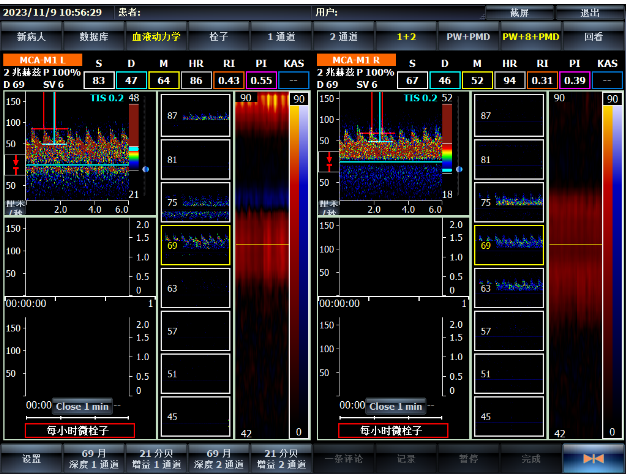
Task: Select depth 45 thumbnail in MCA-M1 R panel
Action: [509, 417]
